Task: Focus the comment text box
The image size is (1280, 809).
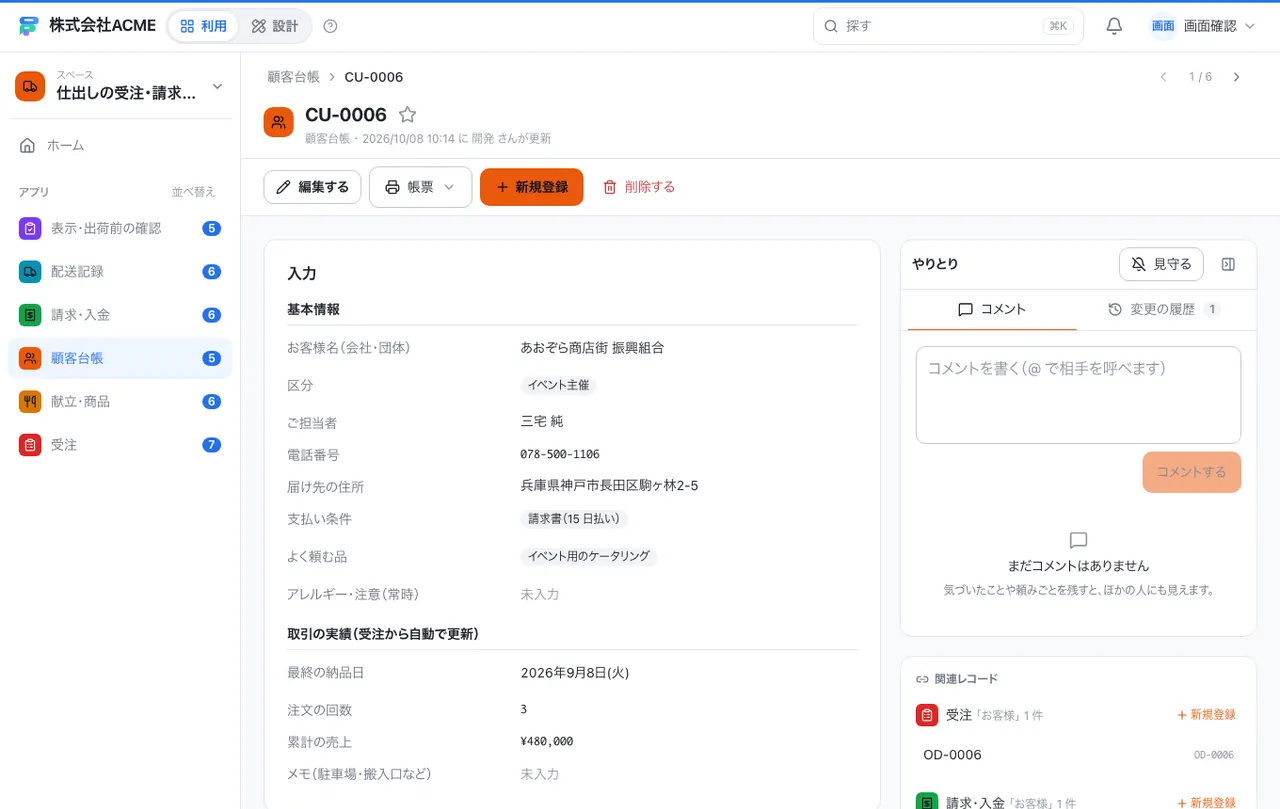Action: pos(1078,395)
